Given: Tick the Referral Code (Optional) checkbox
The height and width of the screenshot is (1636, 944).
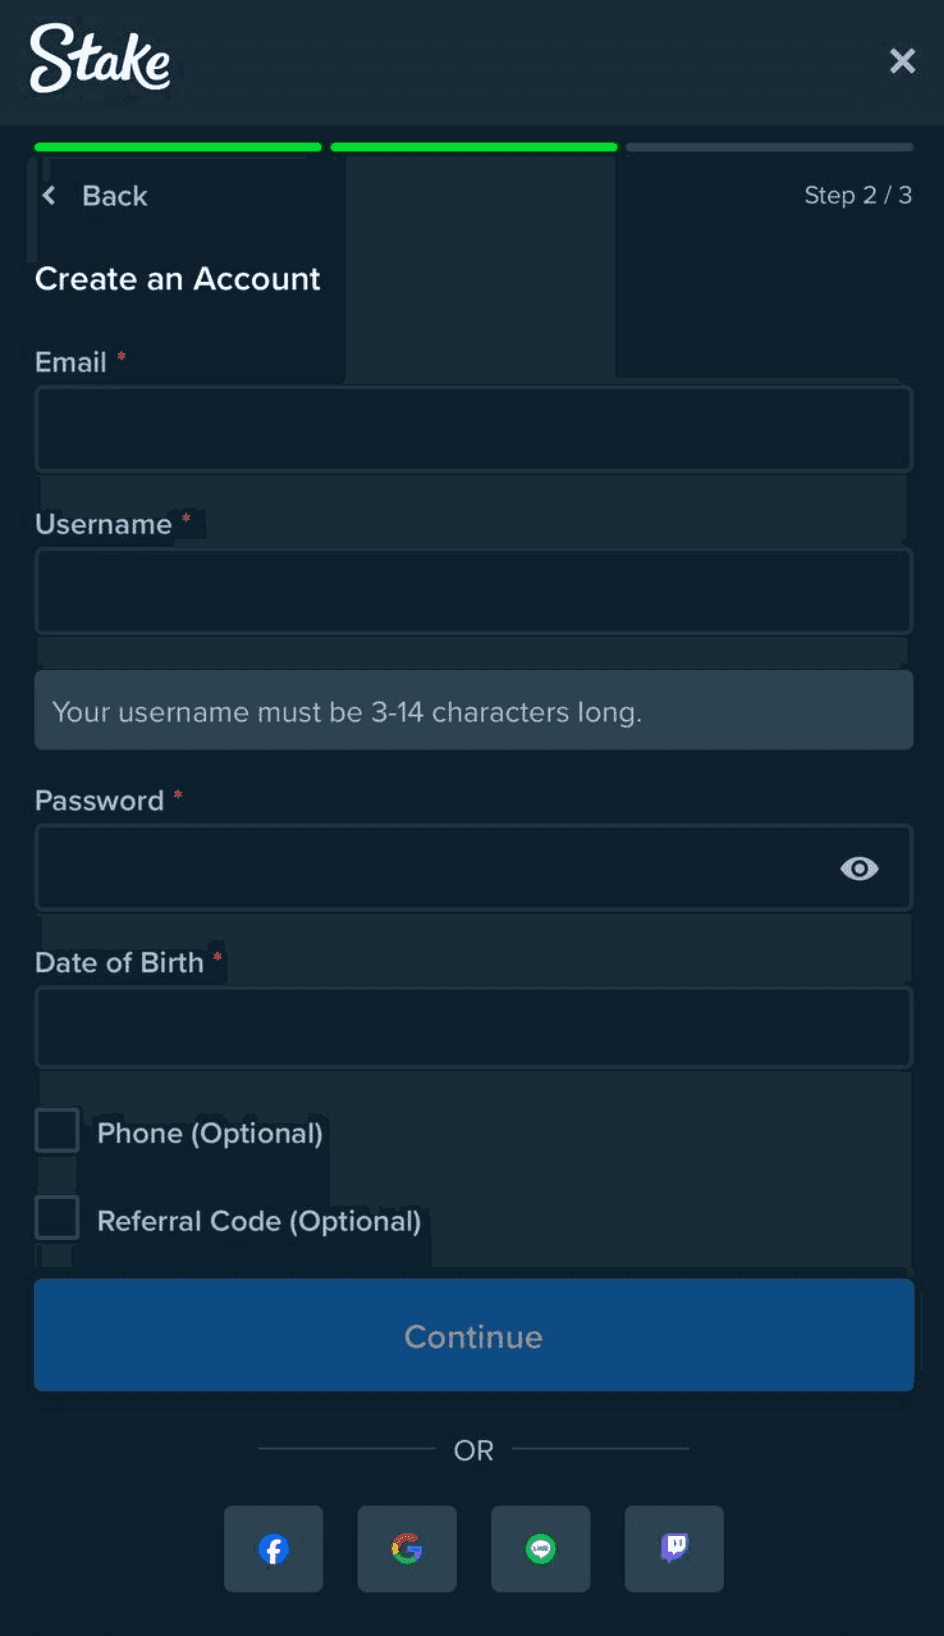Looking at the screenshot, I should coord(57,1219).
